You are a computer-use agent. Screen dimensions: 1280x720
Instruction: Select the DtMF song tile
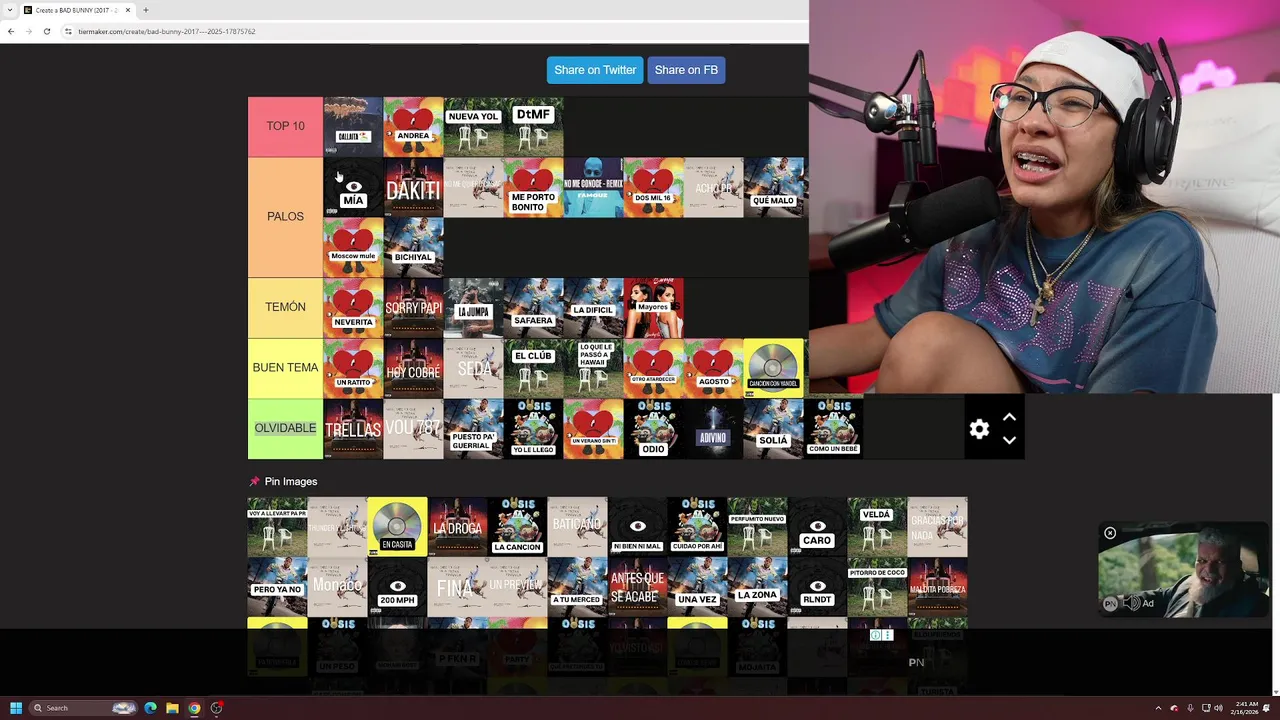[533, 126]
